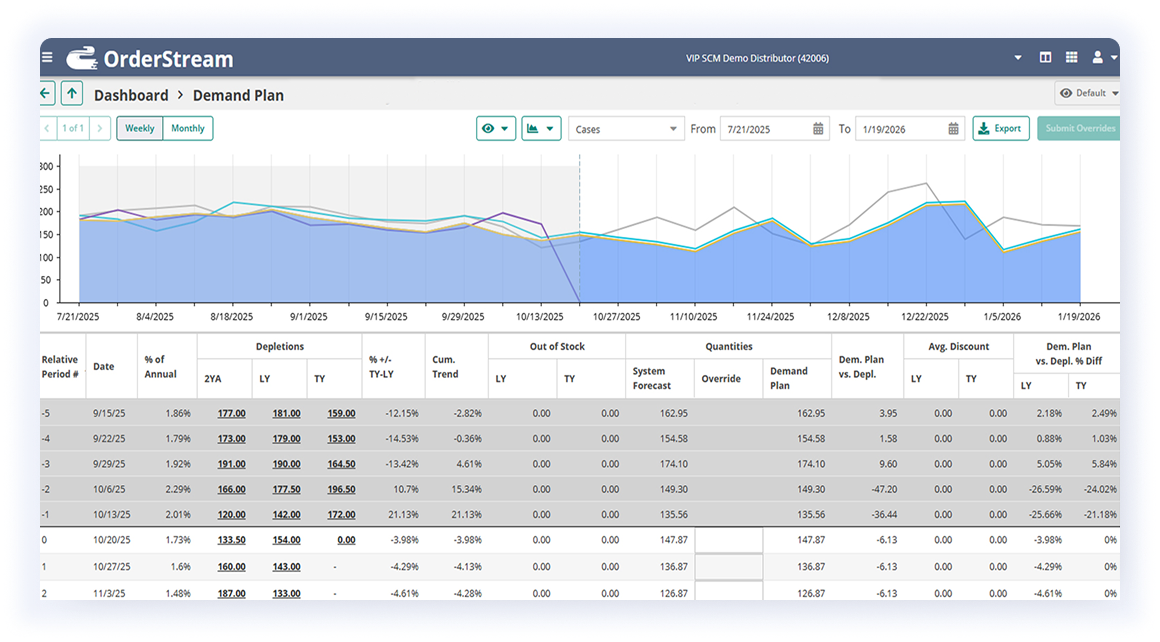Click the Export button
The height and width of the screenshot is (642, 1160).
point(1000,128)
